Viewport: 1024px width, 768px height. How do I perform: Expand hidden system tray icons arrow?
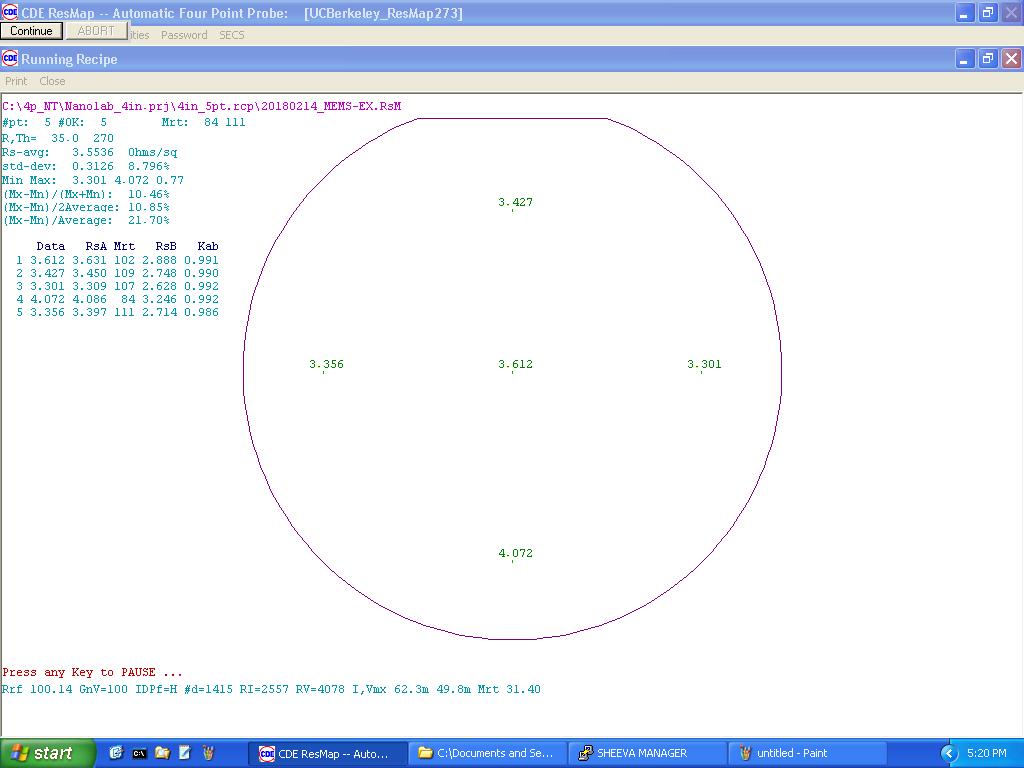[949, 753]
